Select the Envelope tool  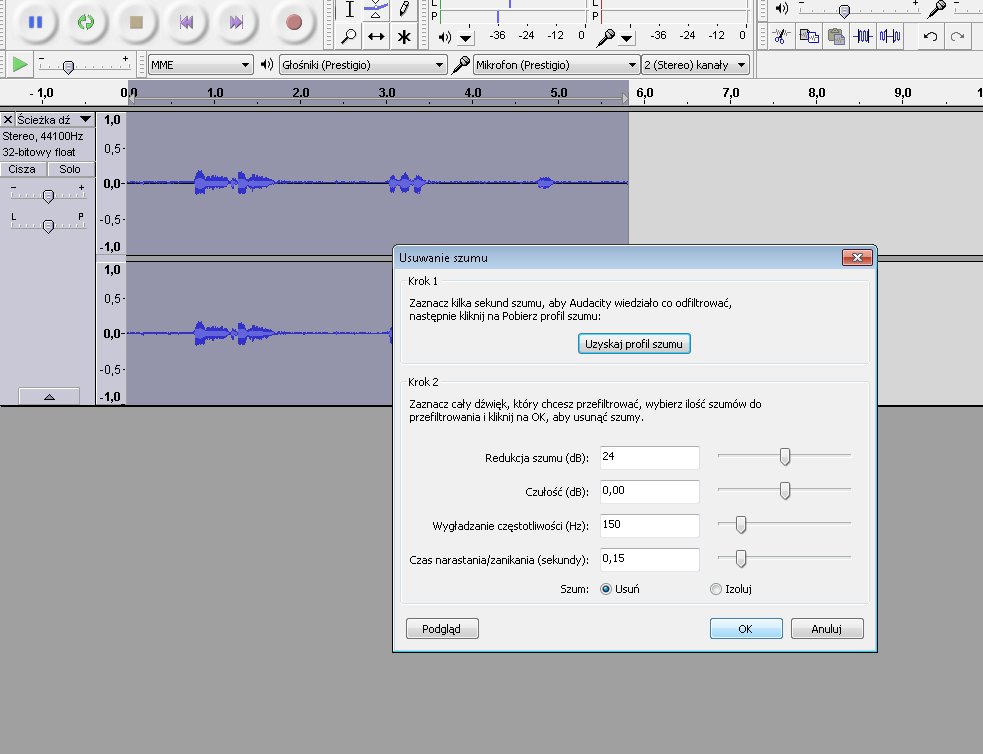376,9
